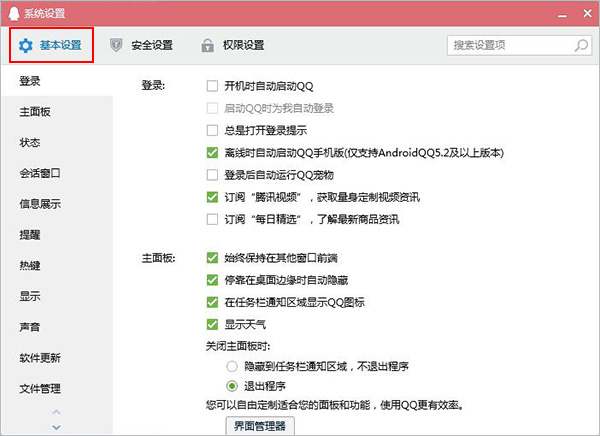Open the 基本设置 tab
Screen dimensions: 600x436
click(x=51, y=45)
